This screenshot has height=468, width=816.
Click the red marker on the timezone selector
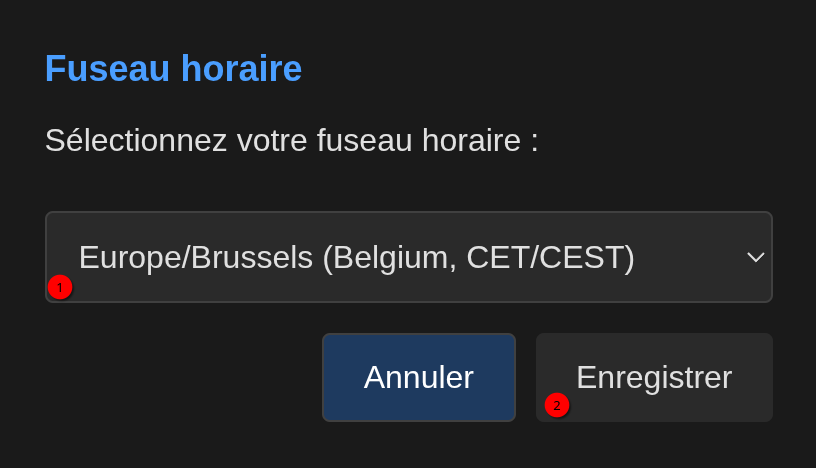point(60,288)
